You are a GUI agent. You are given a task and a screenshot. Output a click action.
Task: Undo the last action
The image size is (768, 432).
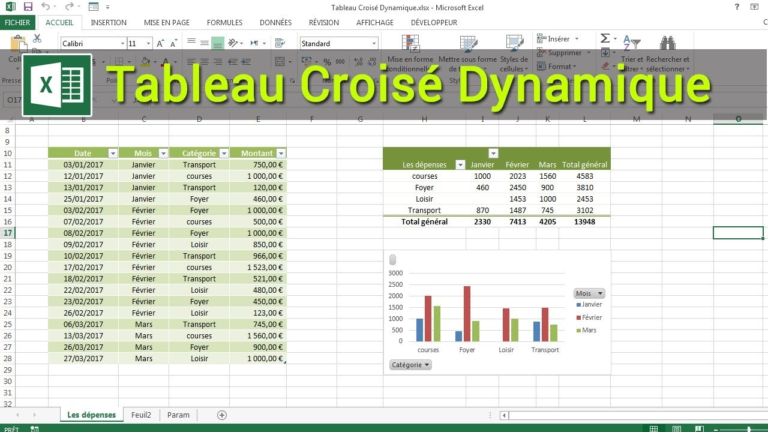[46, 7]
